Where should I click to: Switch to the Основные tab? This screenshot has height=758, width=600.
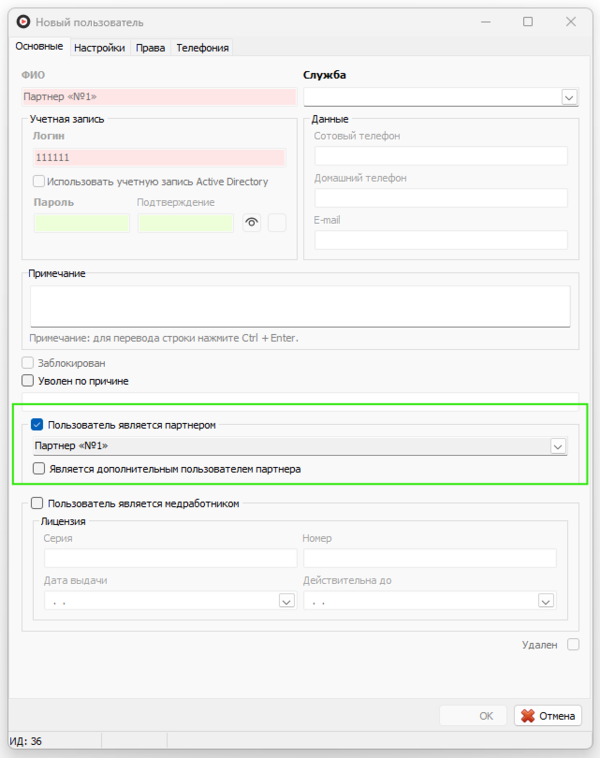coord(39,46)
